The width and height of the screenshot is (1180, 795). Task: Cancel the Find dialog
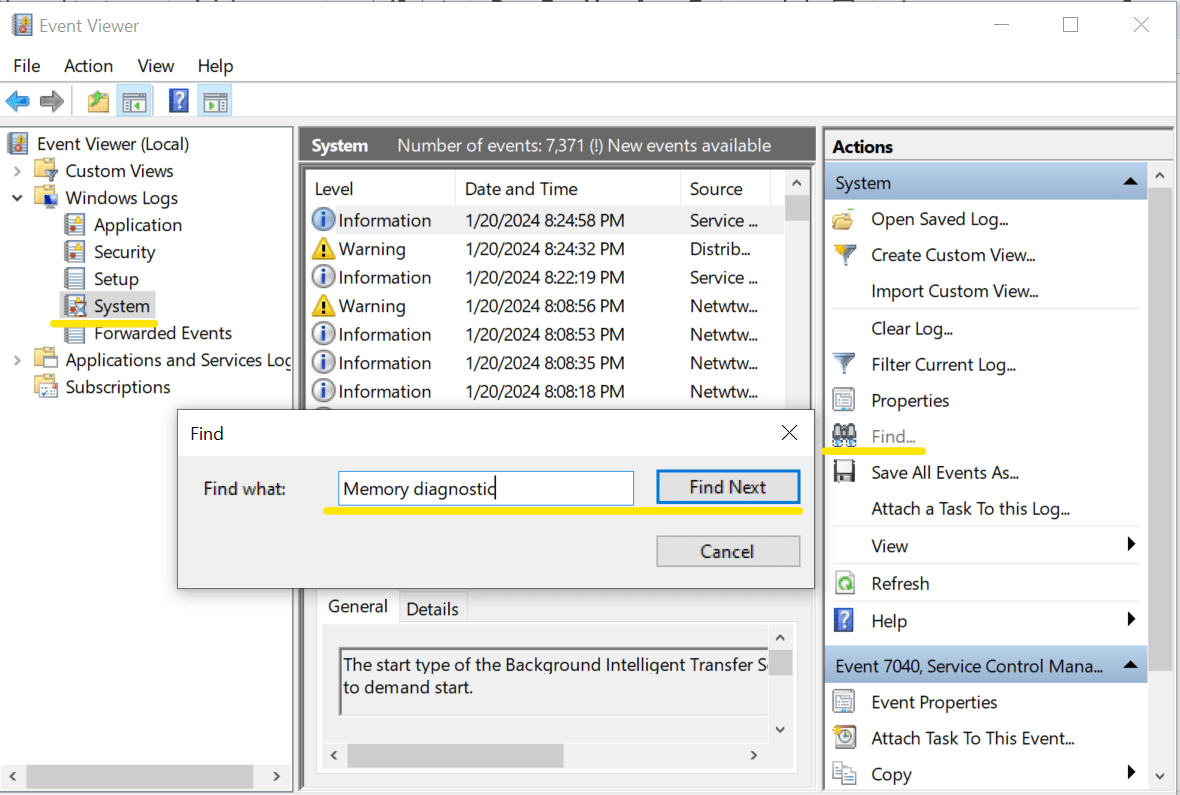[x=728, y=551]
